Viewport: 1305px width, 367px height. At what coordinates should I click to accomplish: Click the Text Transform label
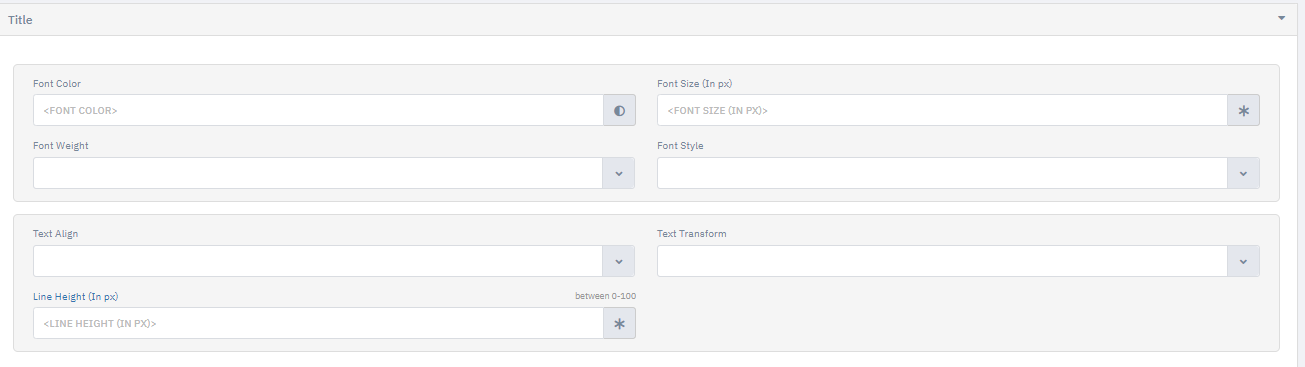pyautogui.click(x=692, y=234)
